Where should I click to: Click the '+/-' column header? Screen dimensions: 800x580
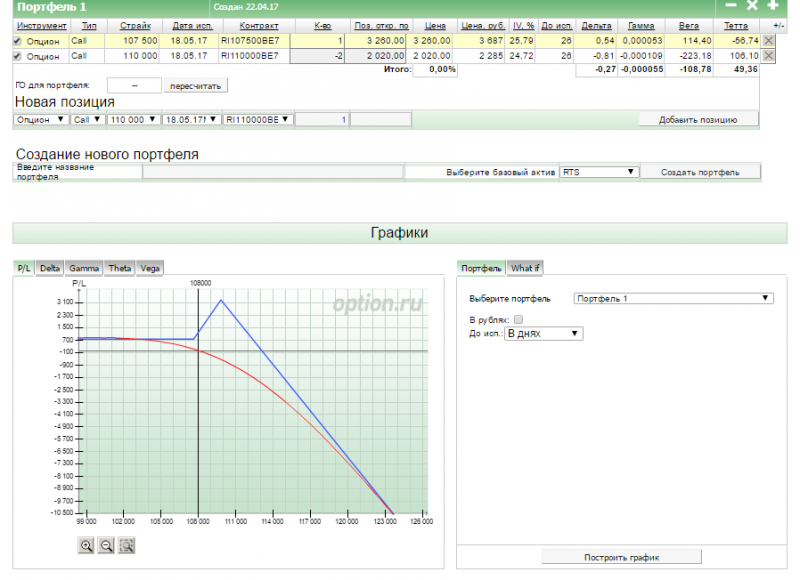(778, 26)
